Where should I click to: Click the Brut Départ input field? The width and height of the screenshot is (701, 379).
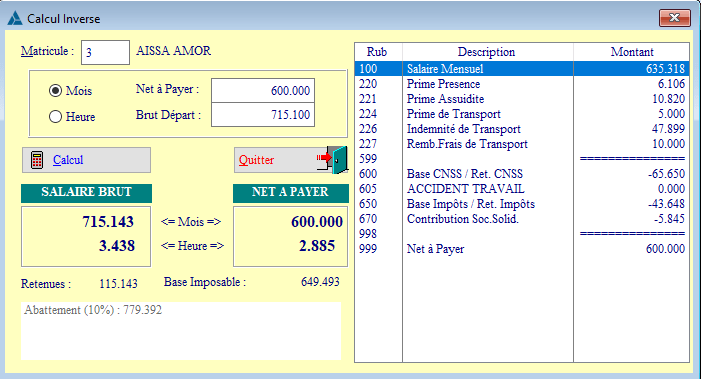point(263,115)
